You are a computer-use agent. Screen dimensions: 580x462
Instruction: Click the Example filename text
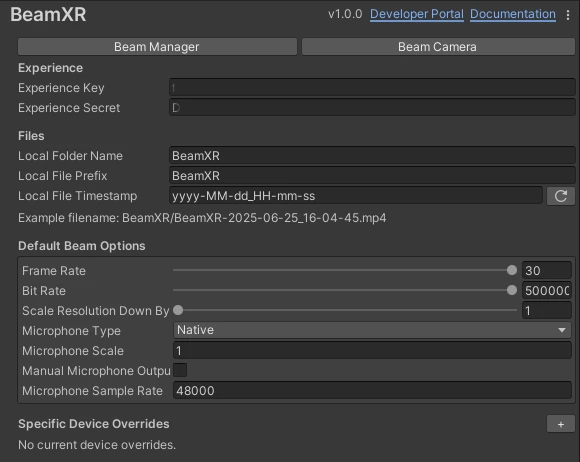[x=202, y=218]
